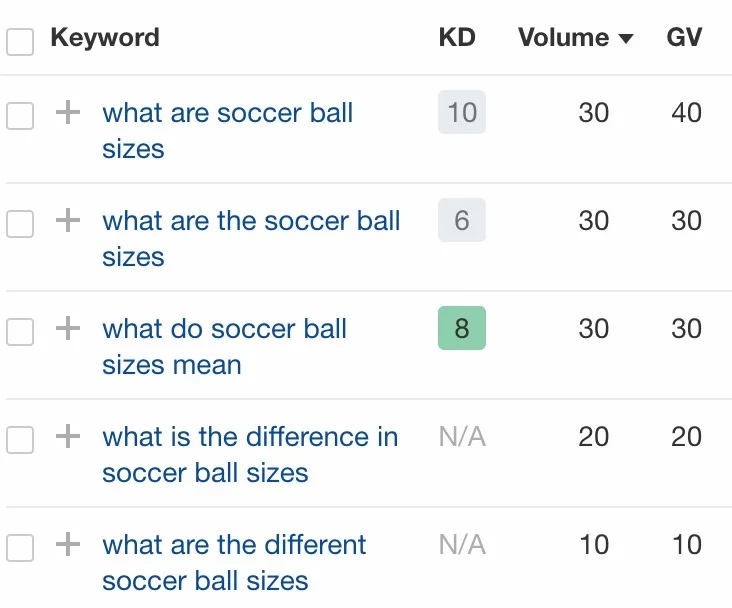Tick checkbox for 'what do soccer ball sizes mean'
The height and width of the screenshot is (608, 732).
20,332
